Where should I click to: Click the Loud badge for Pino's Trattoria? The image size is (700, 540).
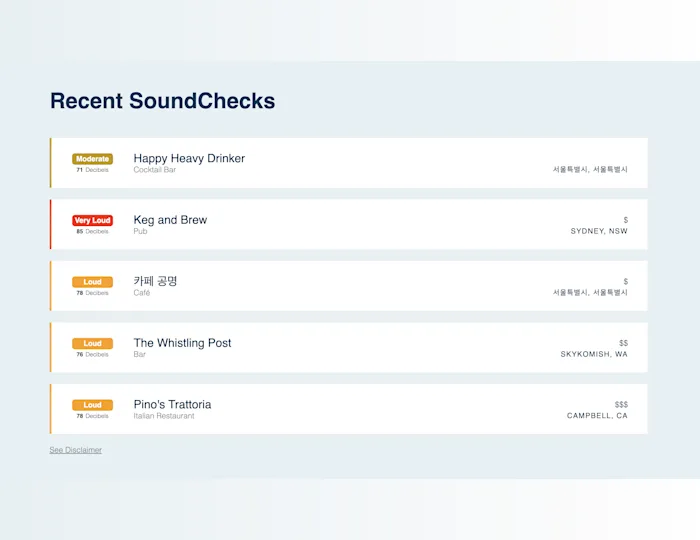pyautogui.click(x=92, y=405)
